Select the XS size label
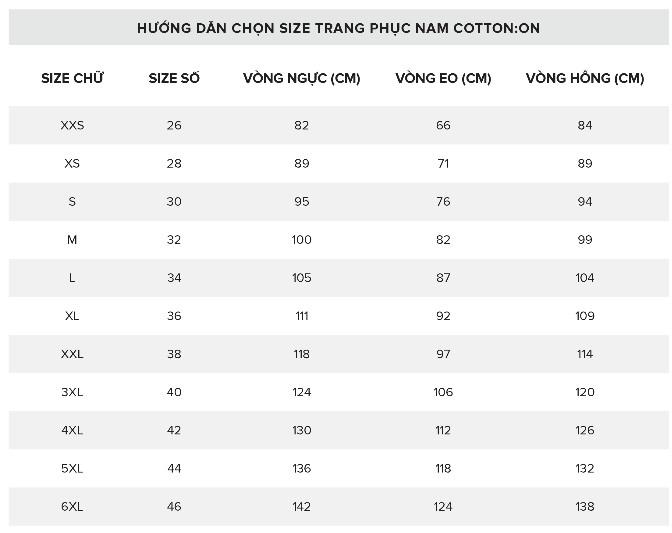 (72, 164)
